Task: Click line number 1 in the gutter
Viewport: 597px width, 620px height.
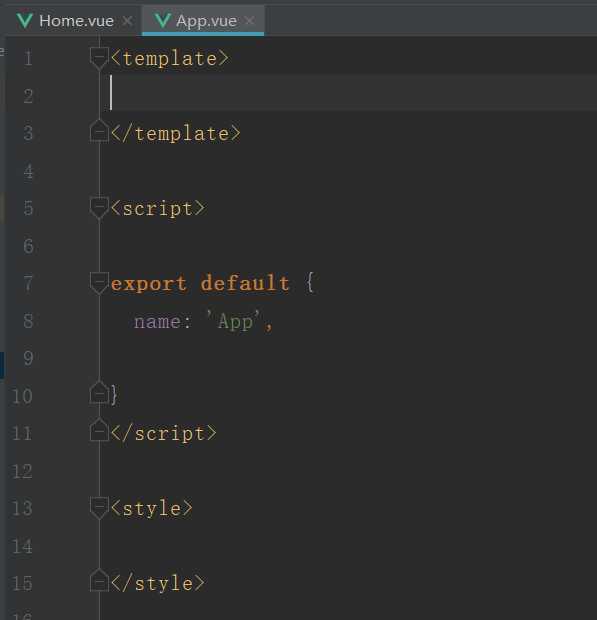Action: 28,59
